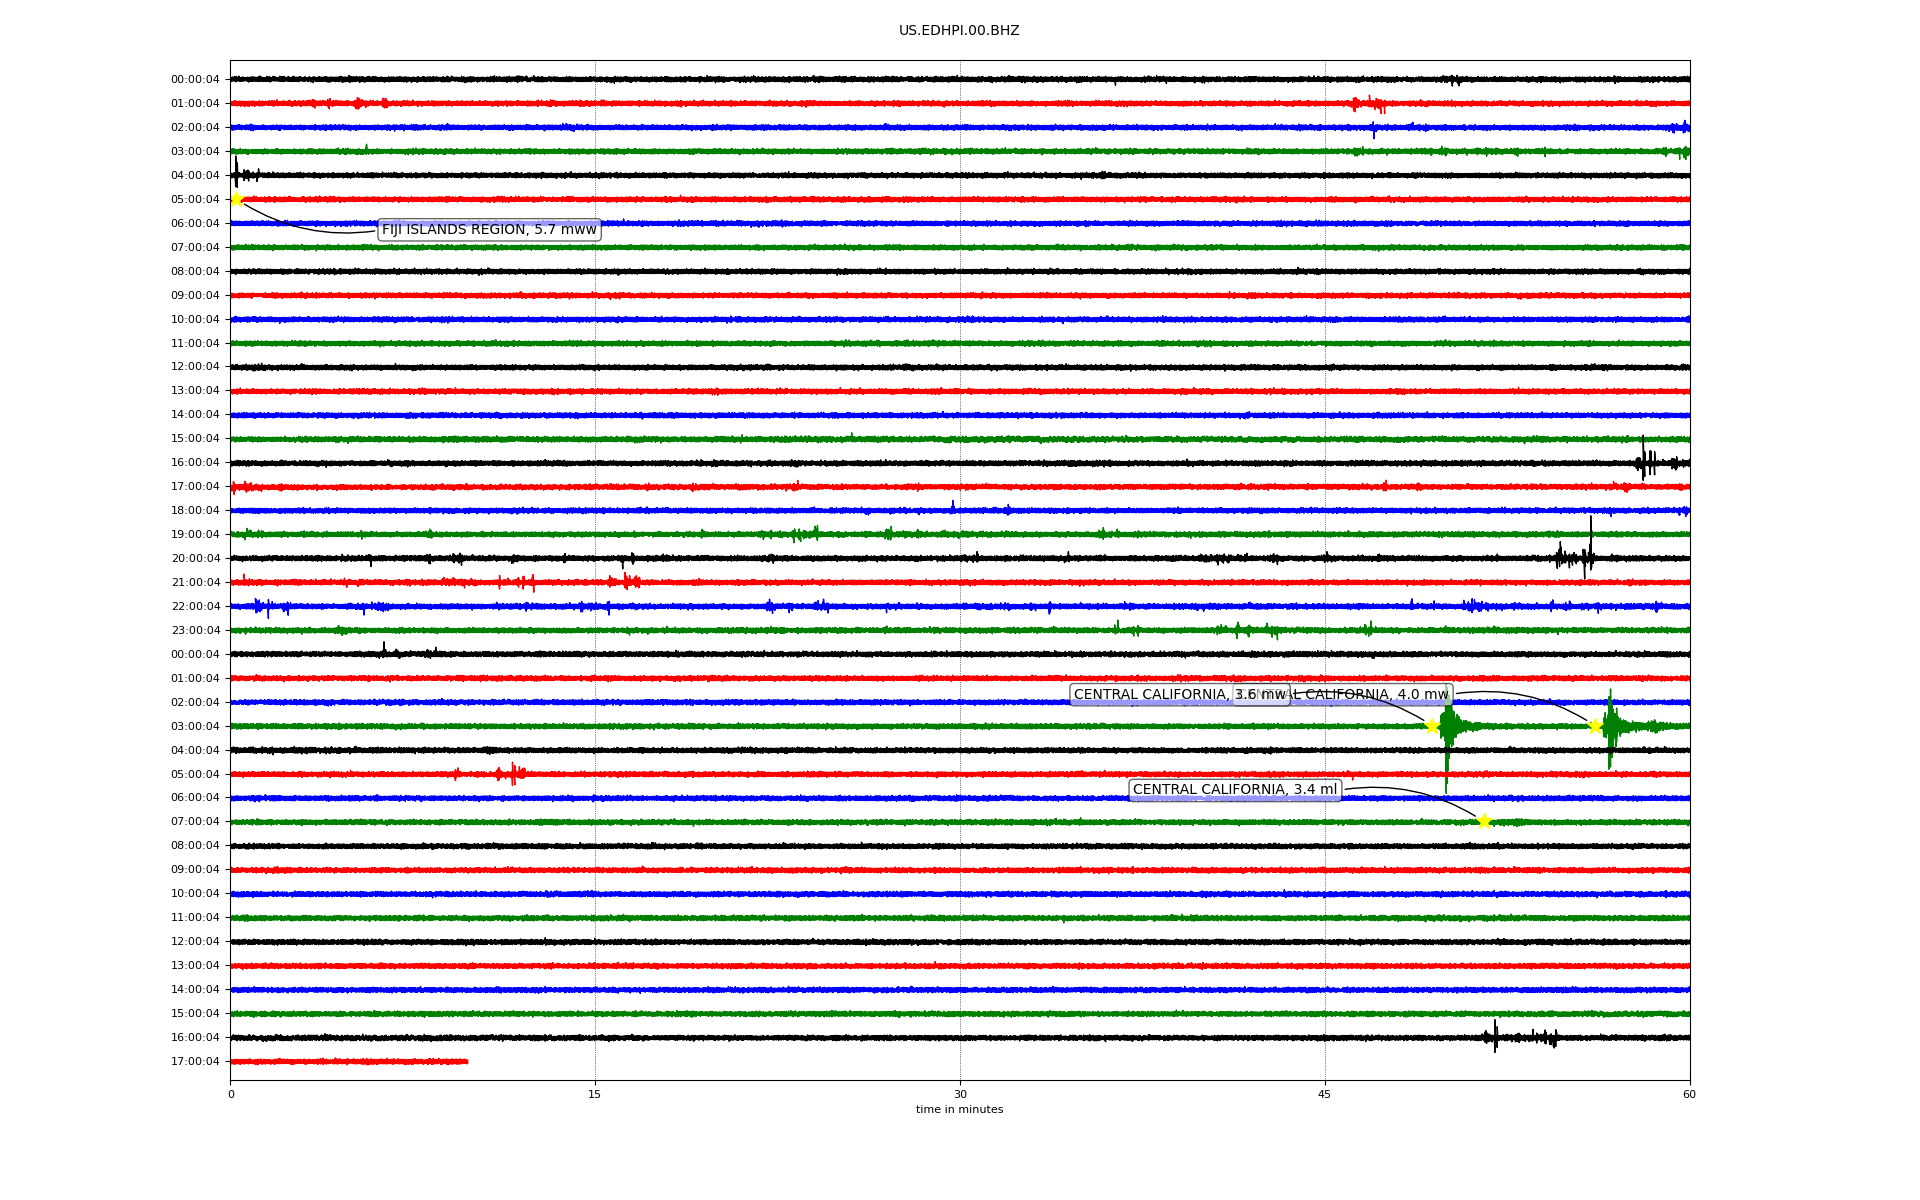Click the 19:00:04 row time label
1920x1200 pixels.
(195, 535)
